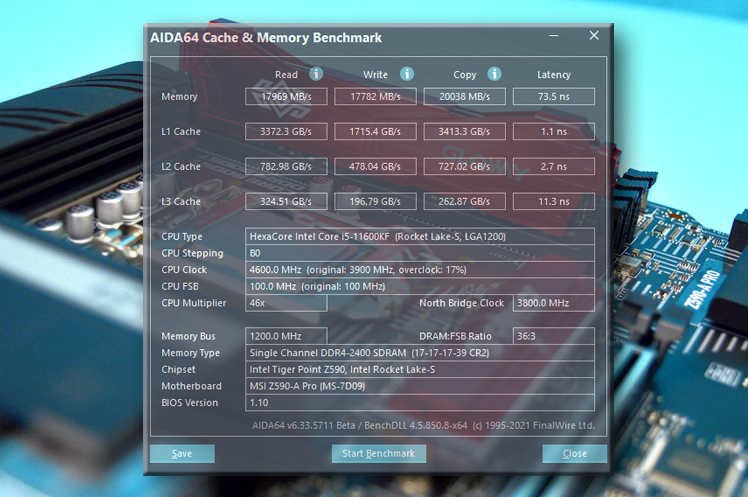Click the Write info icon
Image resolution: width=748 pixels, height=497 pixels.
pyautogui.click(x=406, y=74)
